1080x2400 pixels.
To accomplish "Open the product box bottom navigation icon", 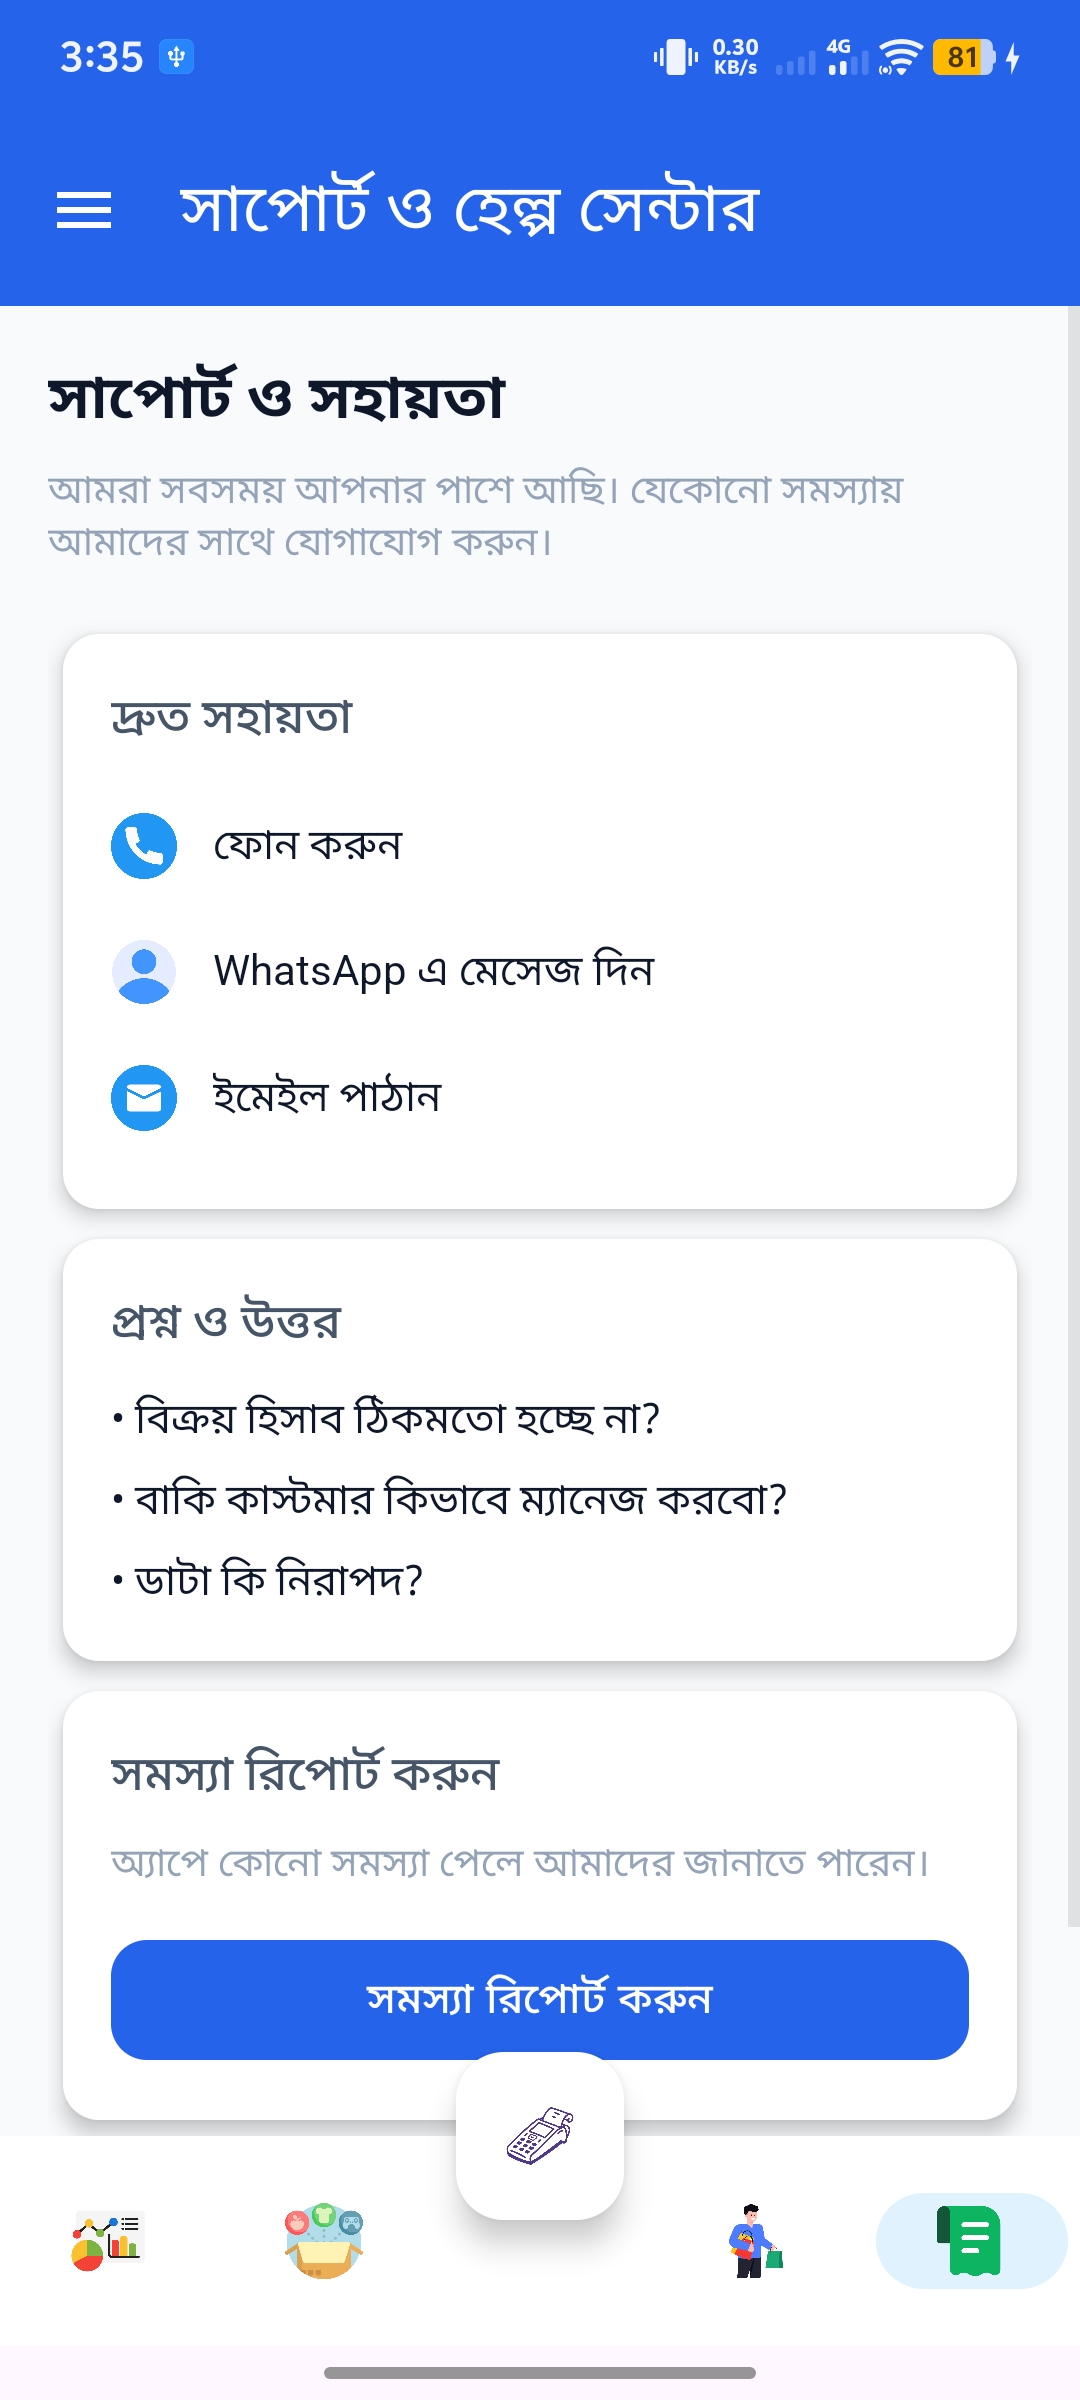I will [323, 2241].
